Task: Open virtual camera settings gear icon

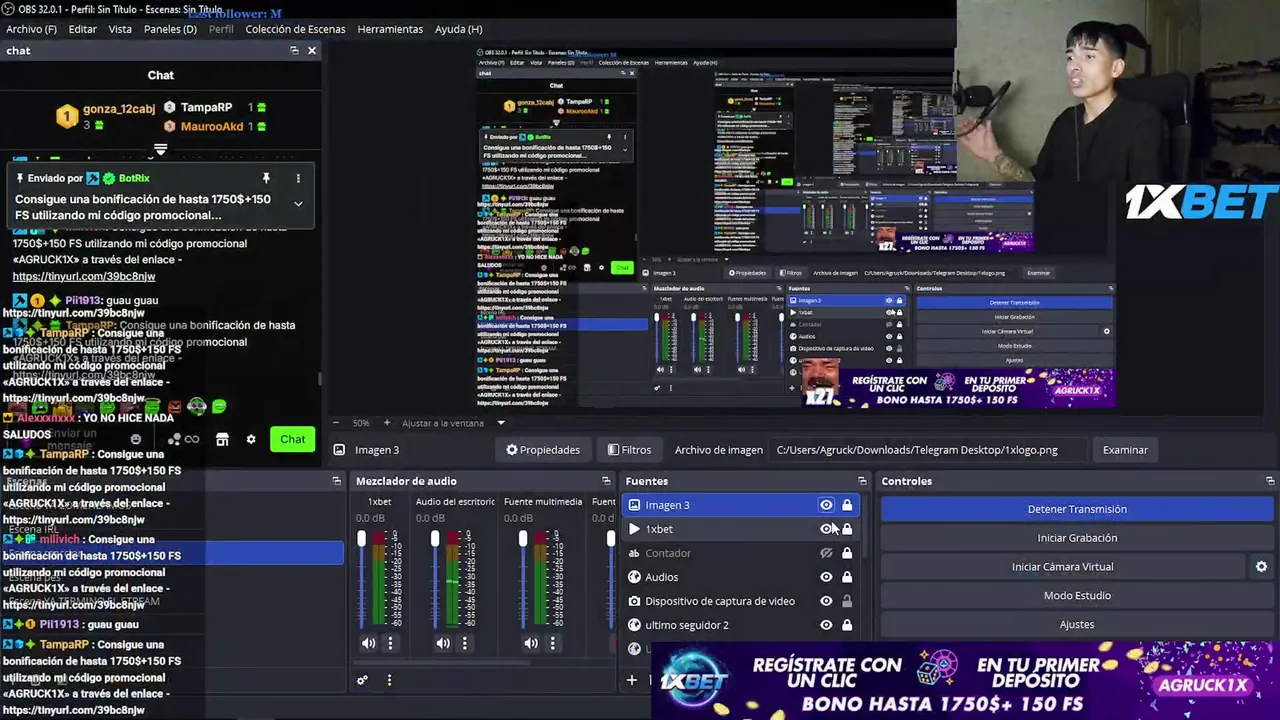Action: (x=1261, y=566)
